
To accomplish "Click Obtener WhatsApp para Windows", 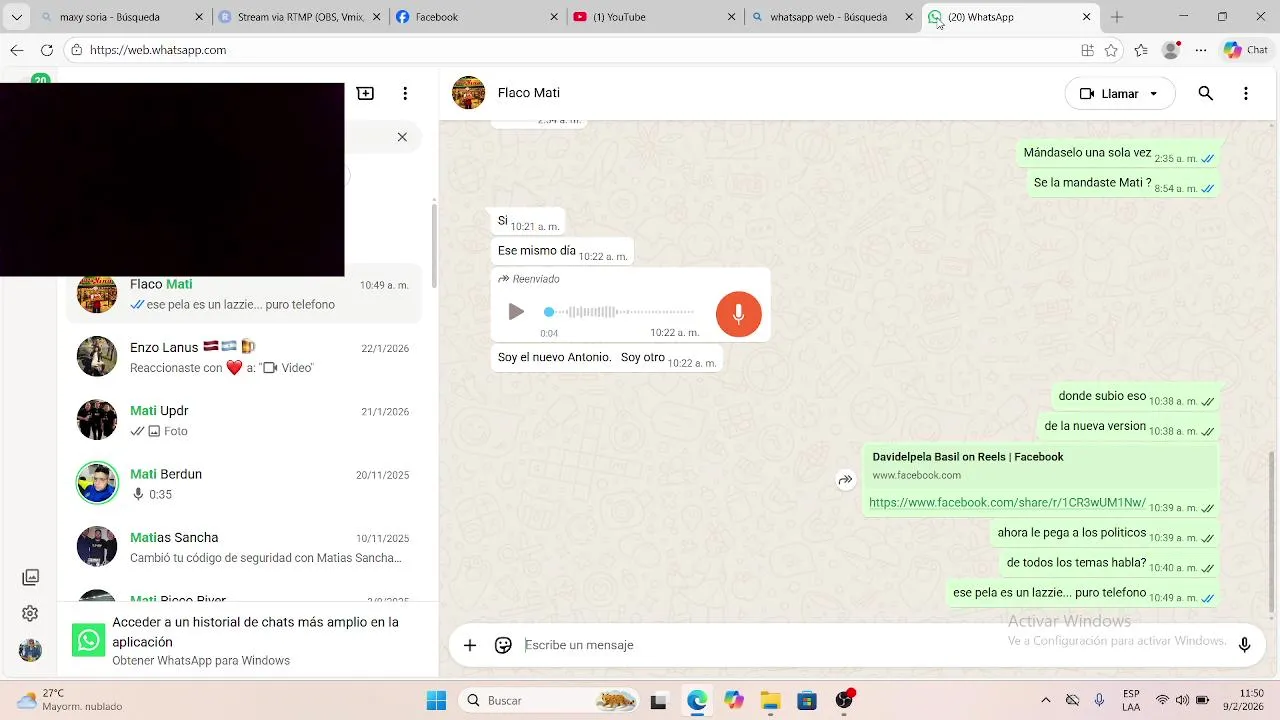I will (201, 661).
